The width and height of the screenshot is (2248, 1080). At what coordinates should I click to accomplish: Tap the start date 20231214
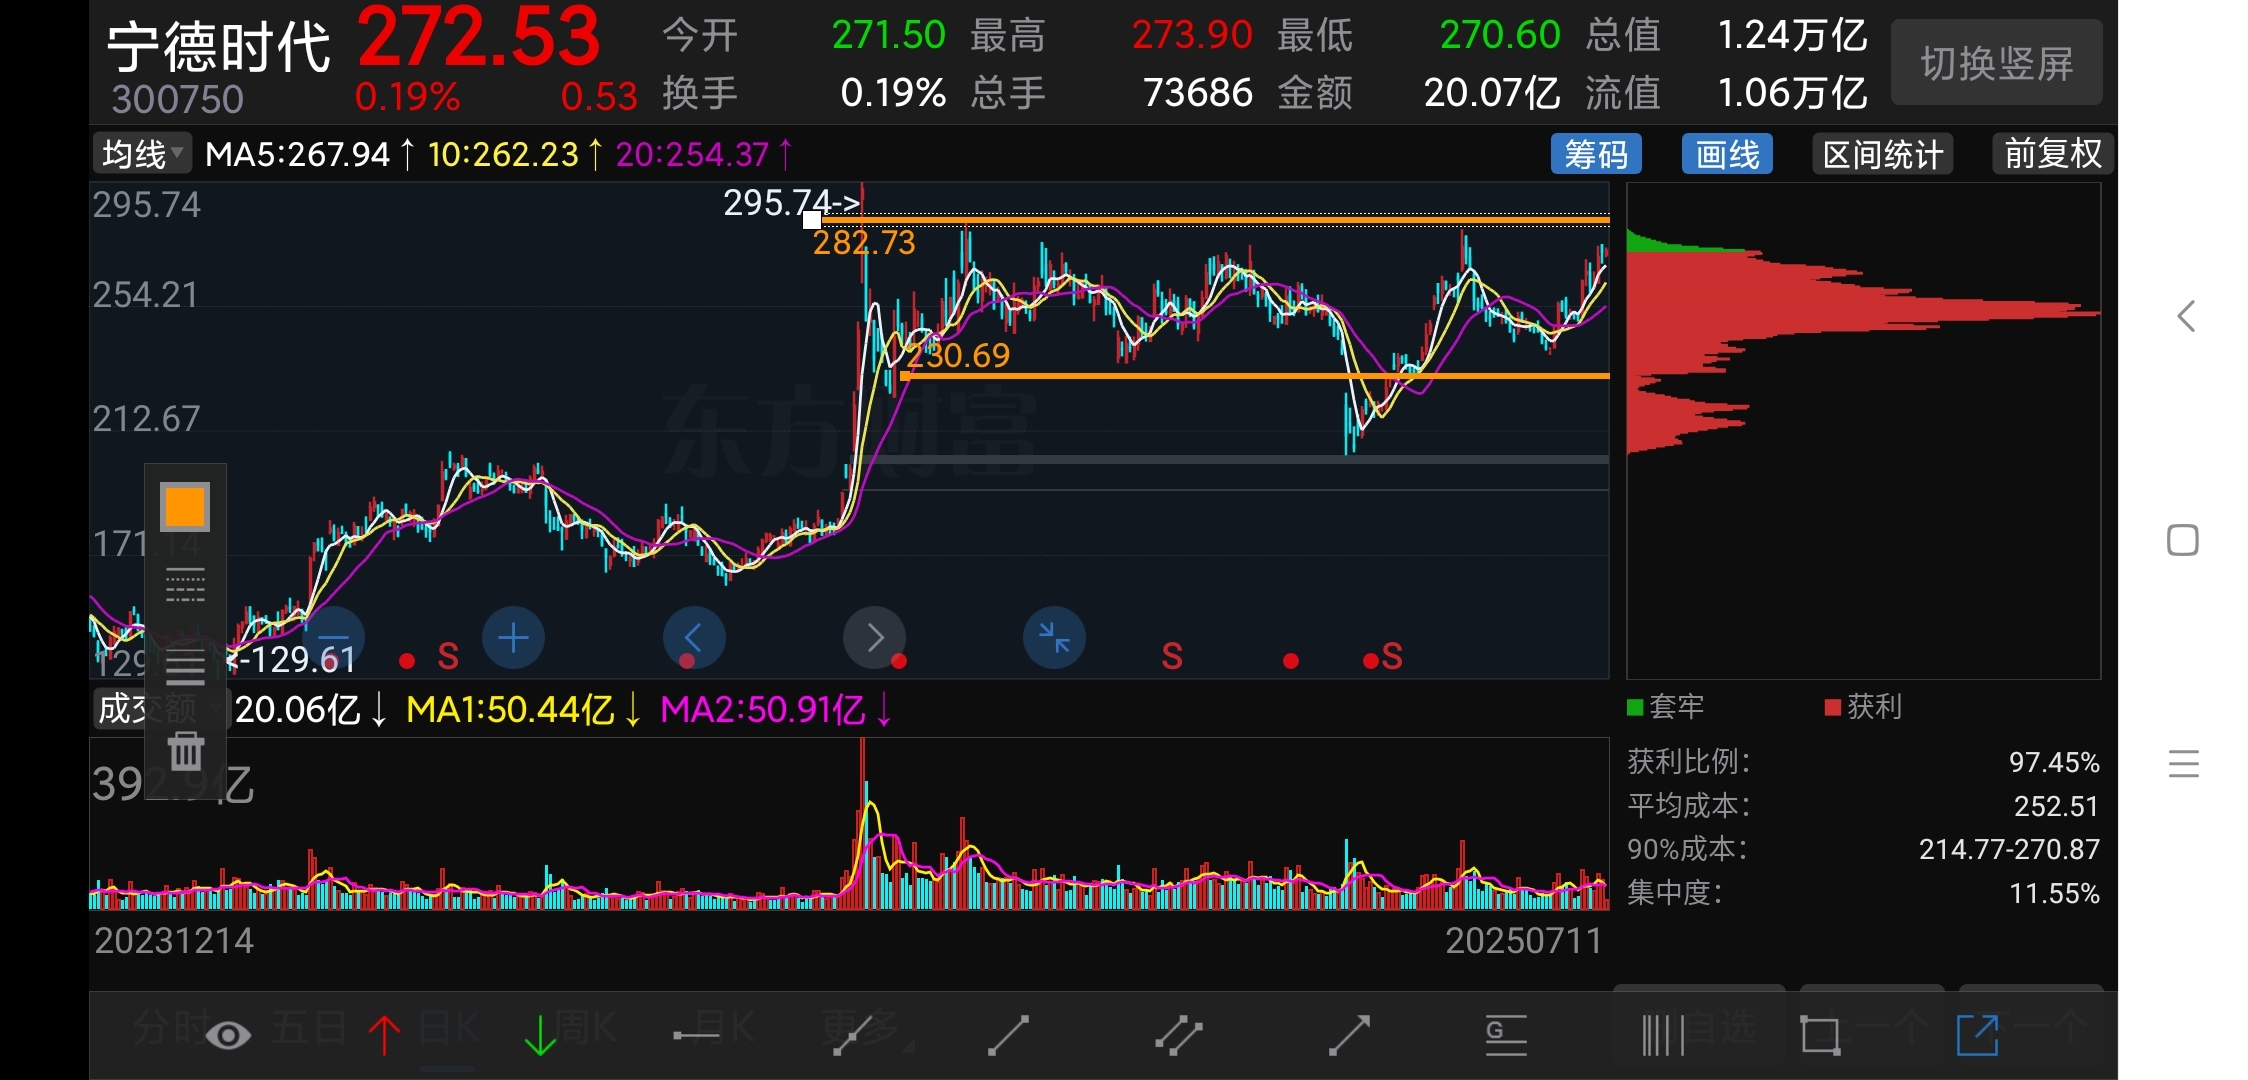[x=174, y=941]
